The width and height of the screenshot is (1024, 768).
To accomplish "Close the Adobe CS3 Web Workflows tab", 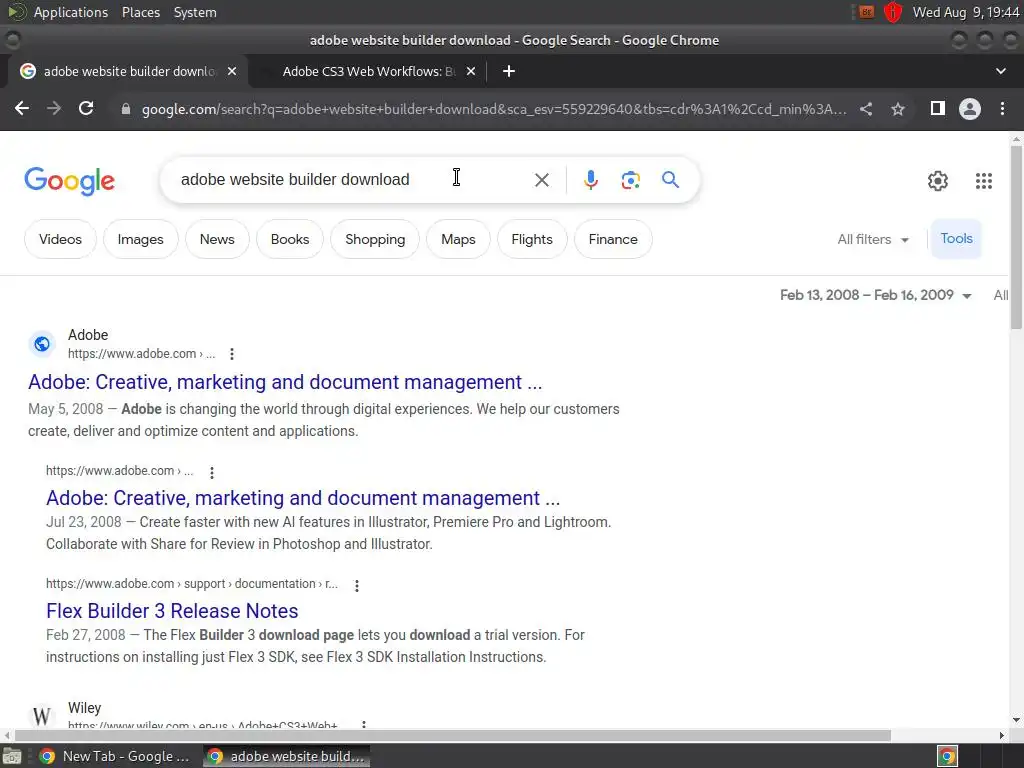I will click(x=471, y=71).
